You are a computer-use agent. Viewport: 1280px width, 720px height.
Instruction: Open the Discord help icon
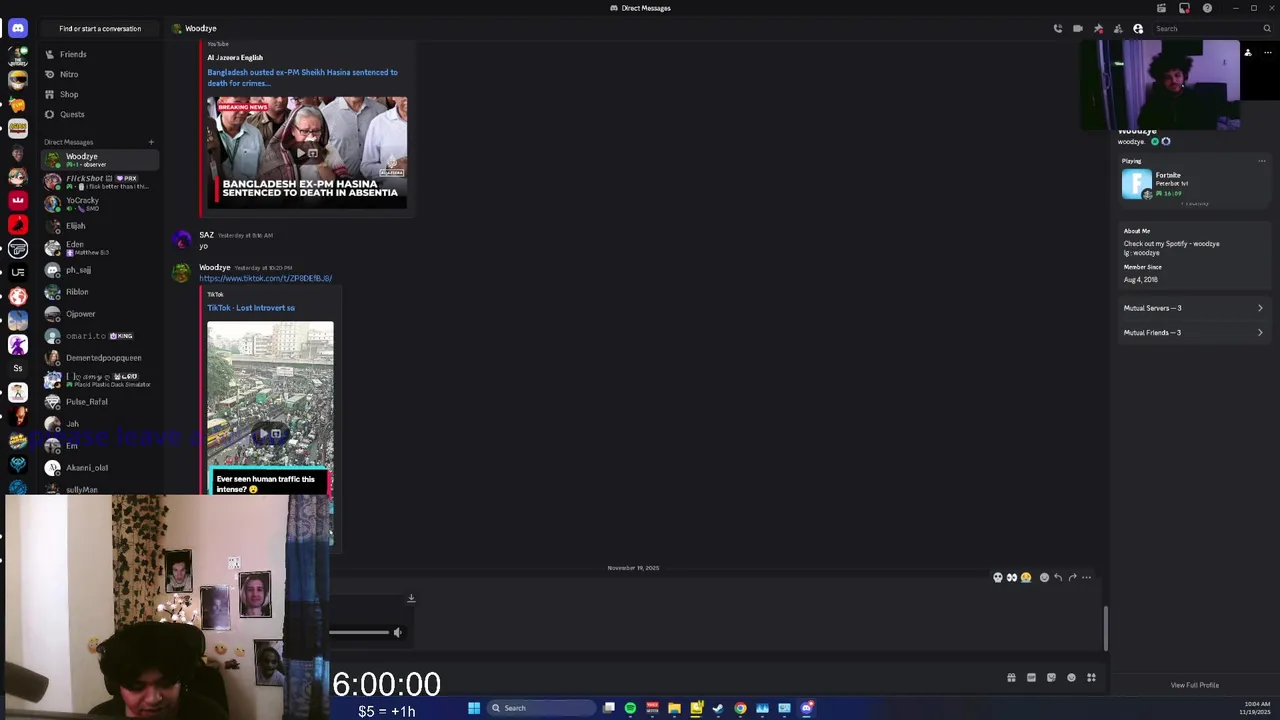point(1207,8)
